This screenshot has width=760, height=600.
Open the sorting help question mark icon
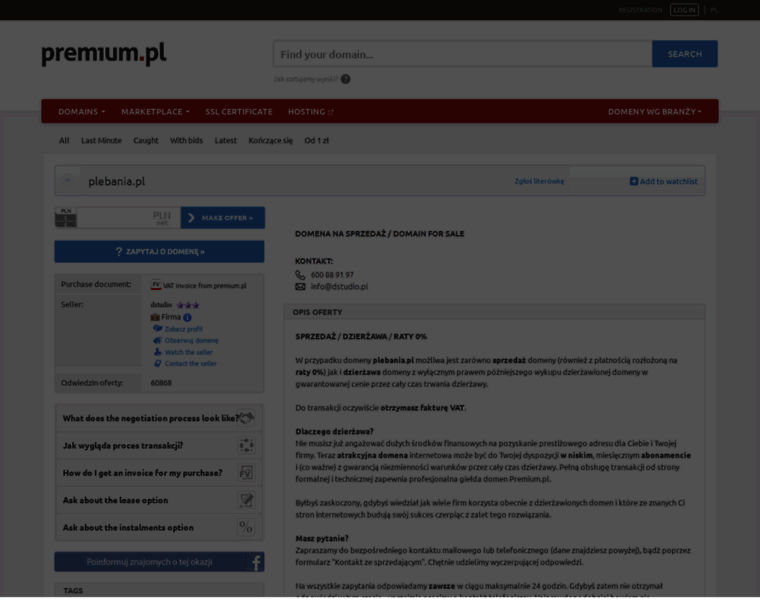click(345, 79)
